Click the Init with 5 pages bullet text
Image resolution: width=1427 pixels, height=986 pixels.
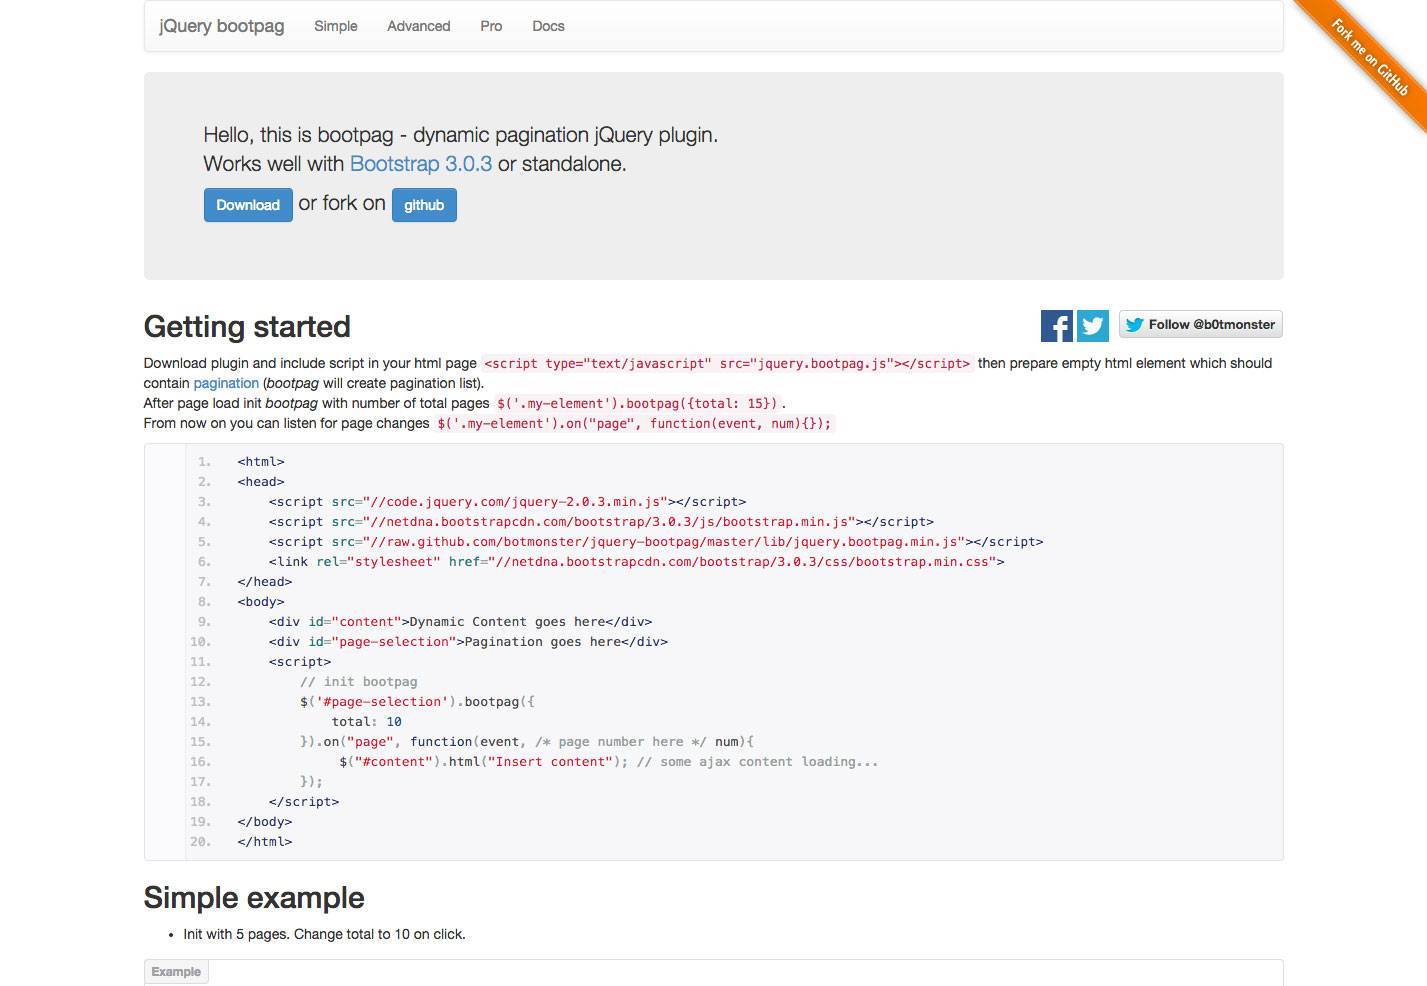click(325, 934)
